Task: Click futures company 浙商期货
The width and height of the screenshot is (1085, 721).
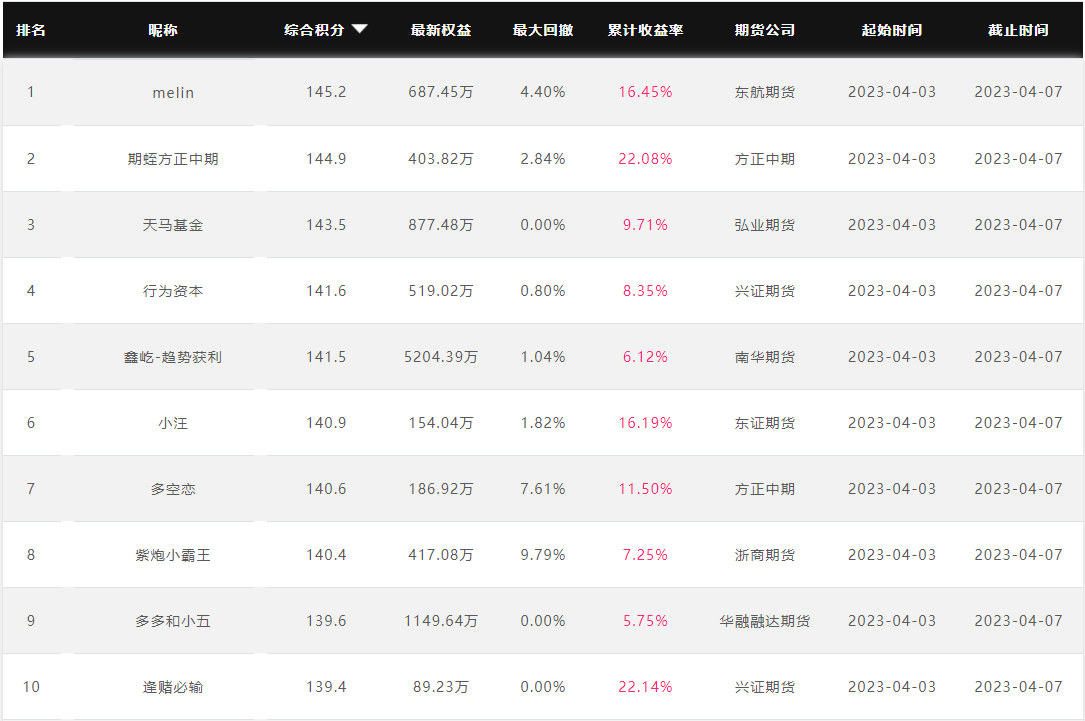Action: point(765,555)
